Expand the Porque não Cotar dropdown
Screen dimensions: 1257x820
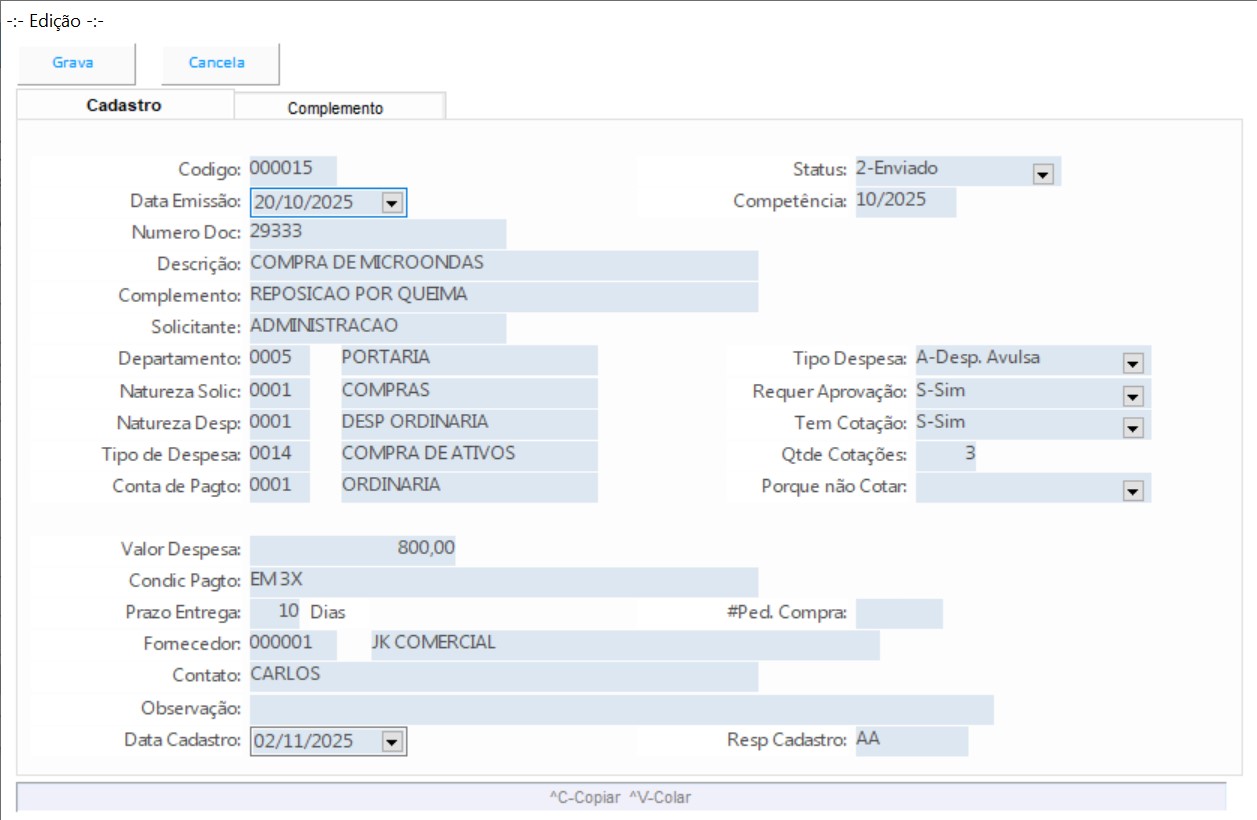click(x=1132, y=490)
